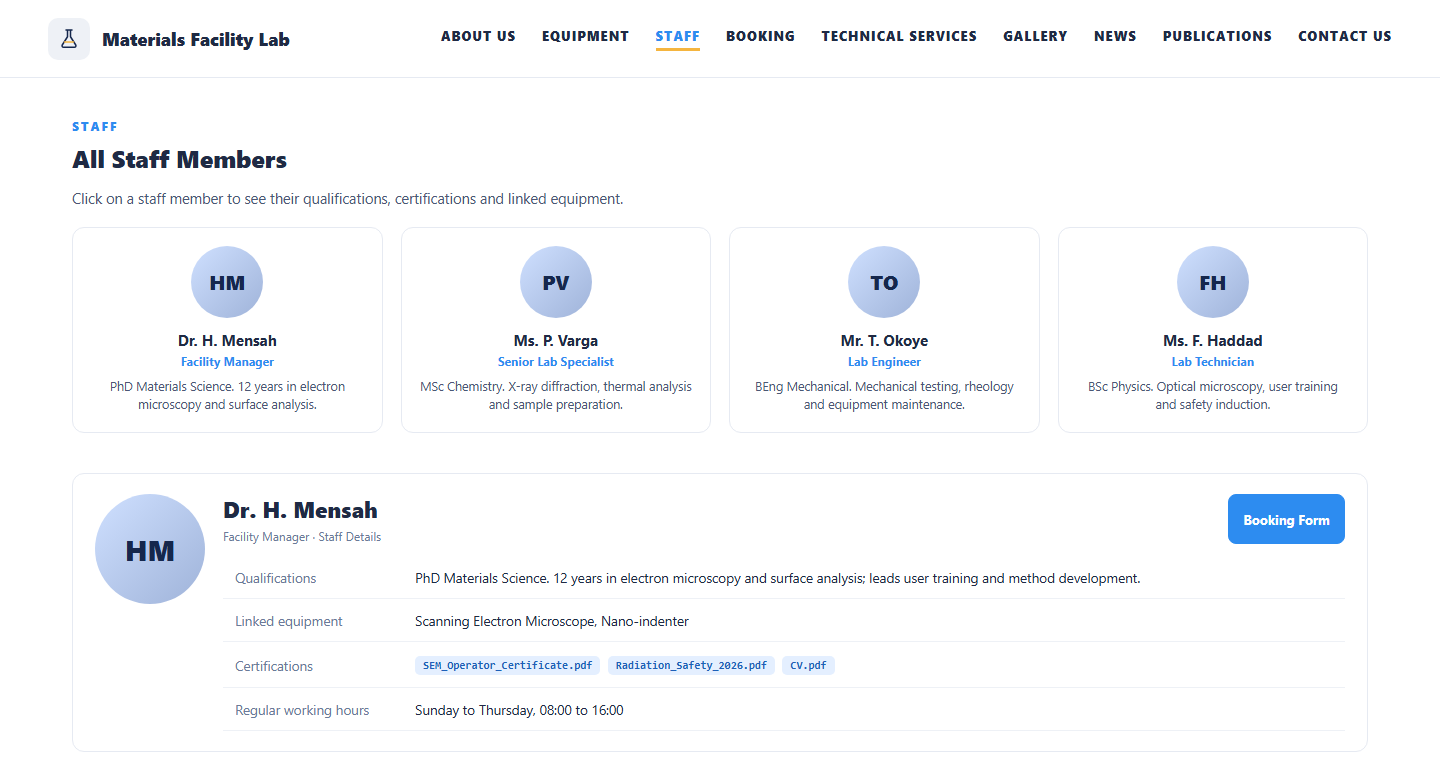
Task: Click the Qualifications row label
Action: tap(275, 578)
